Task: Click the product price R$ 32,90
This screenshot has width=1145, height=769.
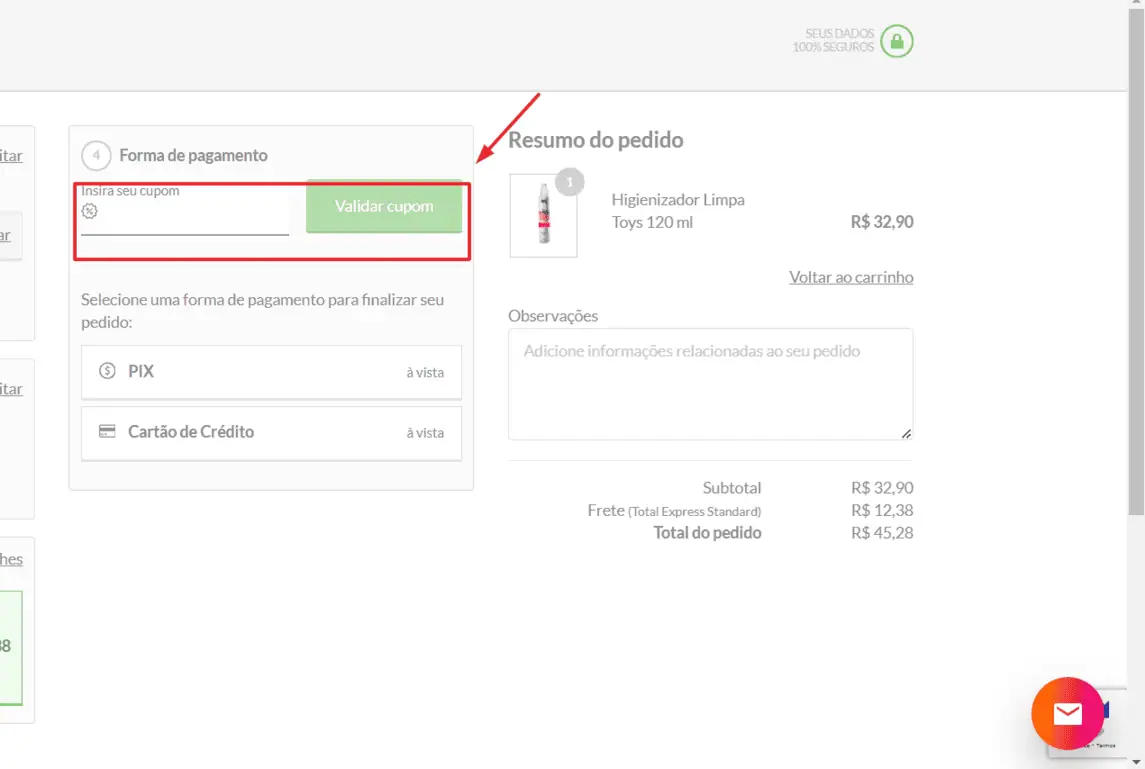Action: click(x=882, y=222)
